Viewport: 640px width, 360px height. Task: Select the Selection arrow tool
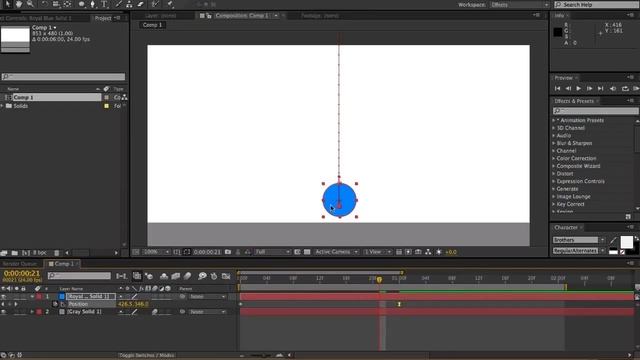[7, 4]
